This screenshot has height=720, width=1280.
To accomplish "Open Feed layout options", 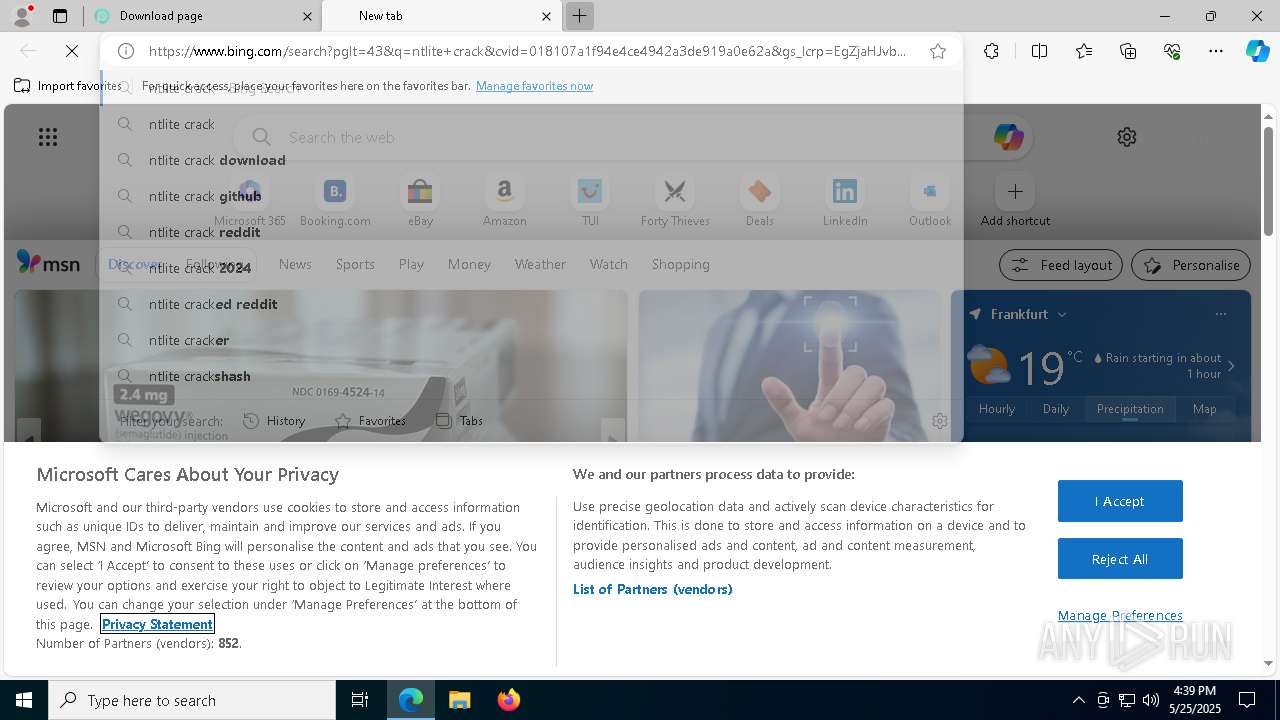I will 1061,265.
